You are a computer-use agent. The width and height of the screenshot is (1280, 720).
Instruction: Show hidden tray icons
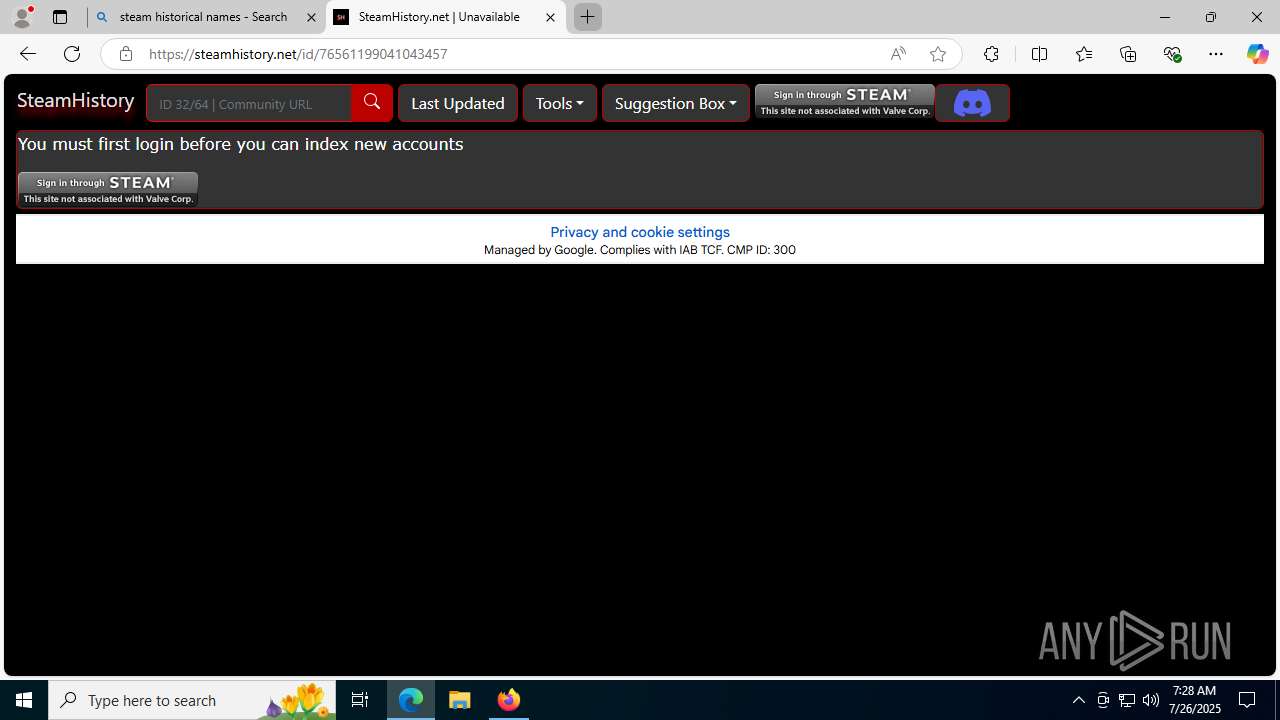[1078, 700]
